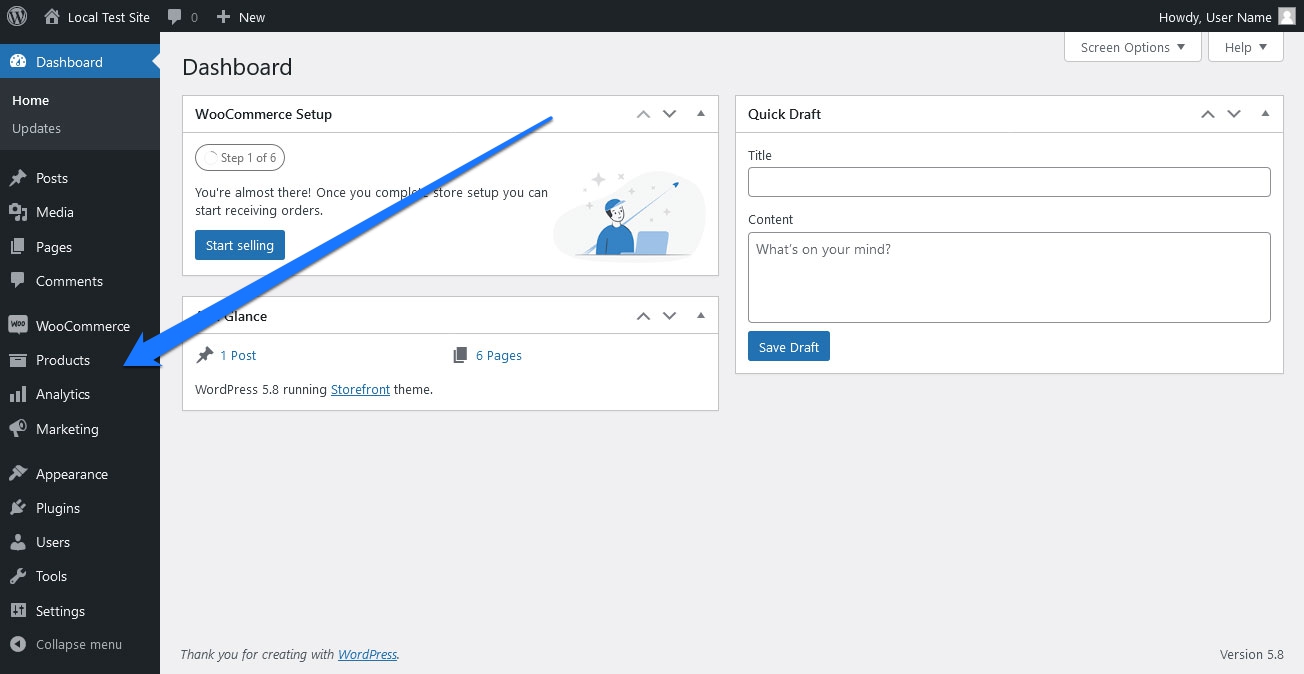Viewport: 1304px width, 674px height.
Task: Click the Step 1 of 6 progress badge
Action: [241, 157]
